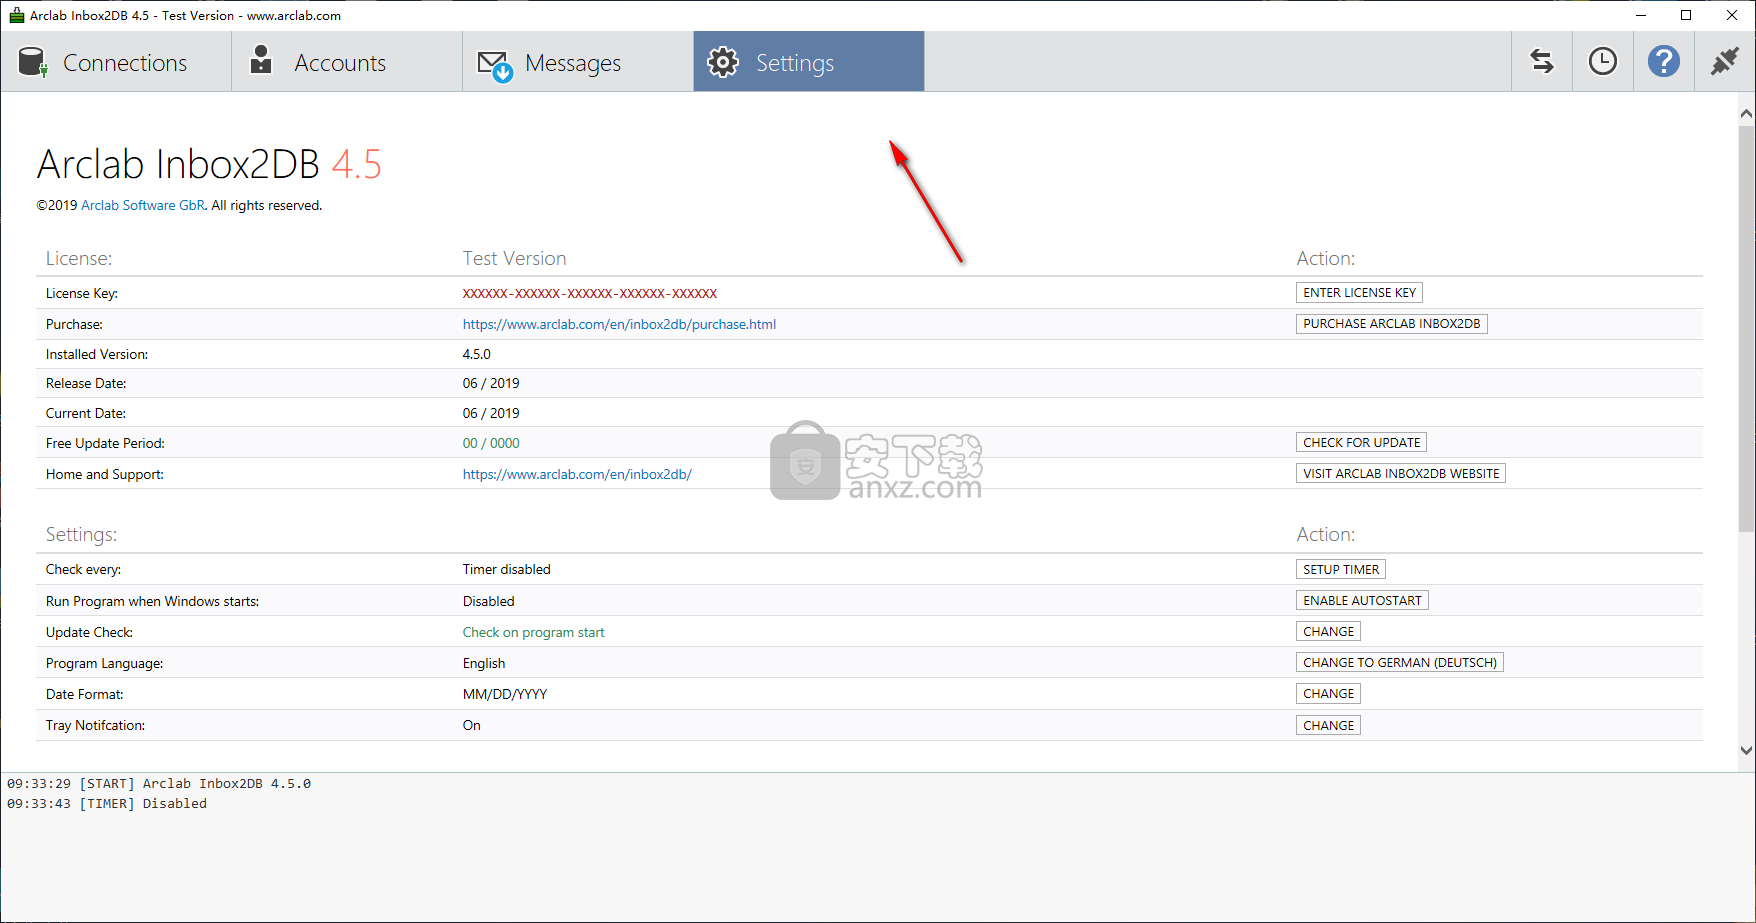Maximize the application window
The image size is (1756, 923).
1686,15
